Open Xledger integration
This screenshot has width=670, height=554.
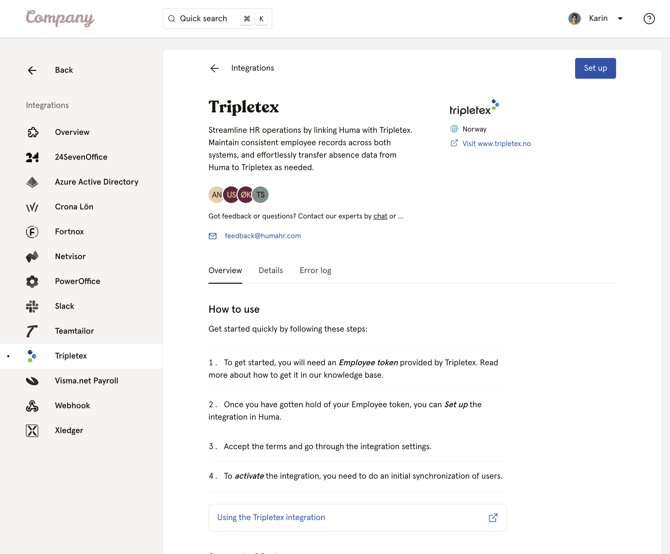pyautogui.click(x=69, y=430)
